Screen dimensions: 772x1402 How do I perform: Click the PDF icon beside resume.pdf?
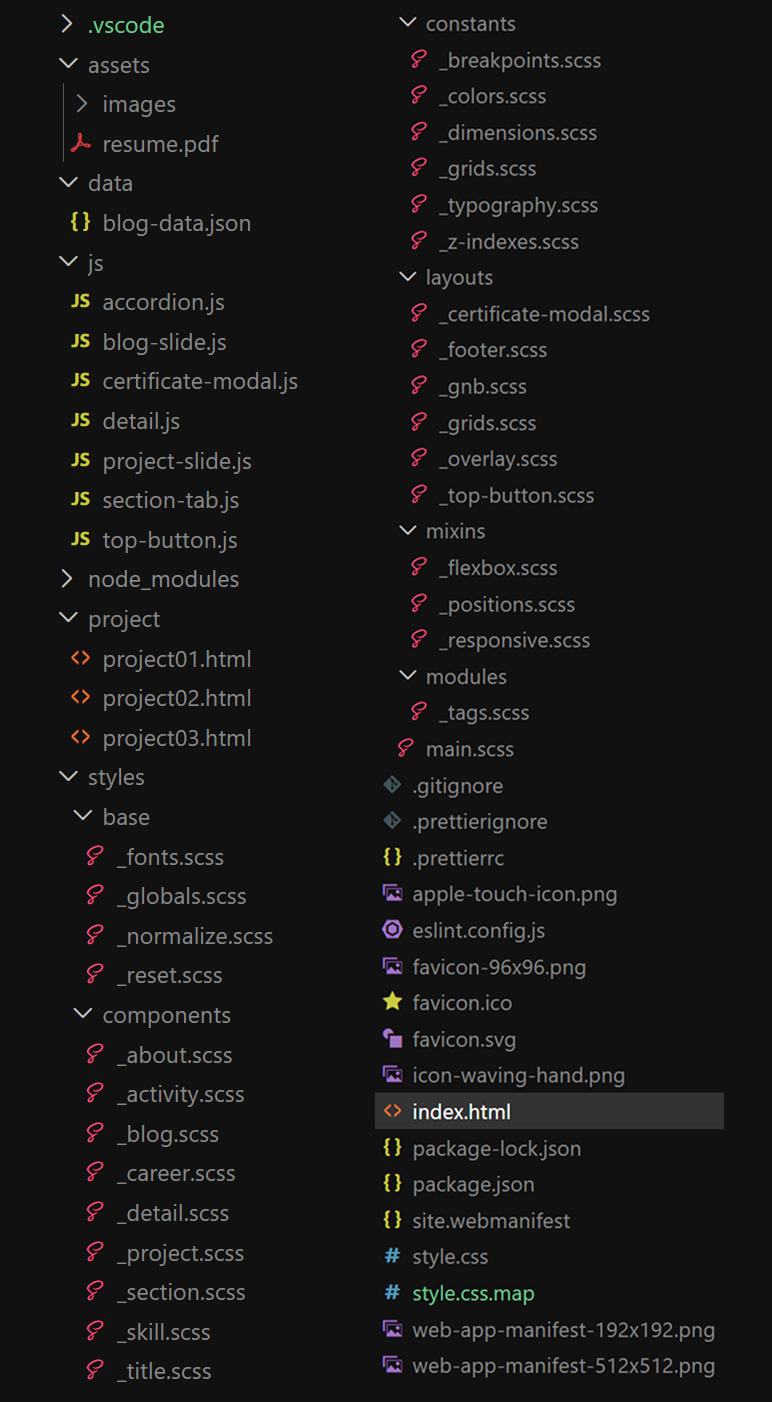[x=81, y=143]
